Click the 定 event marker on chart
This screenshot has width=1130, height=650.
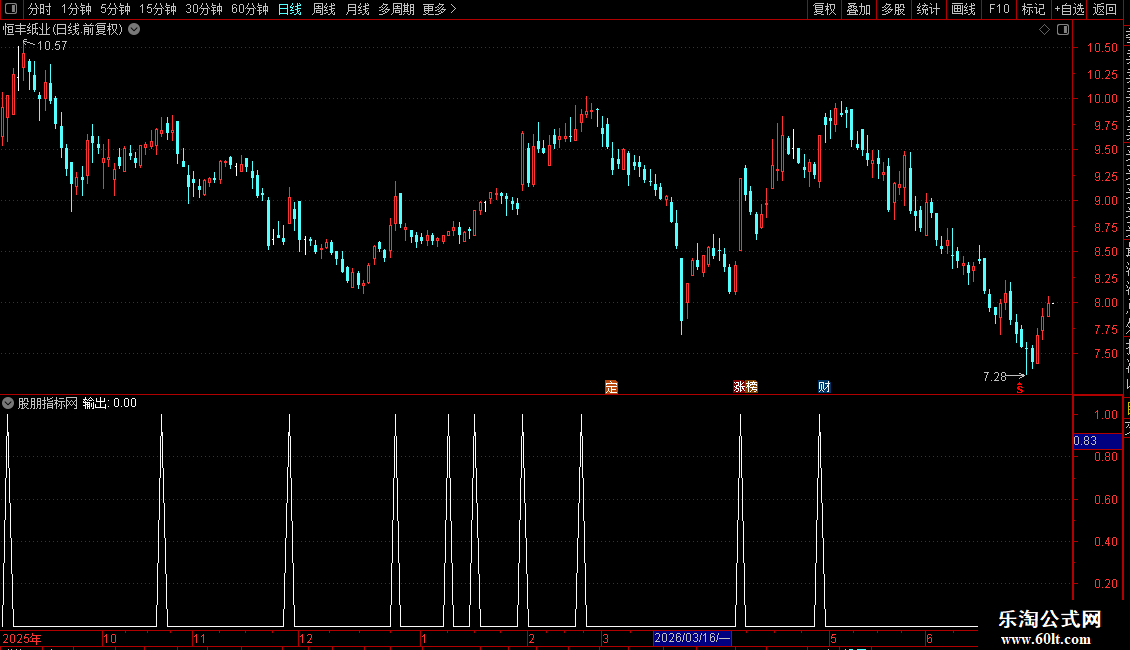(x=611, y=387)
